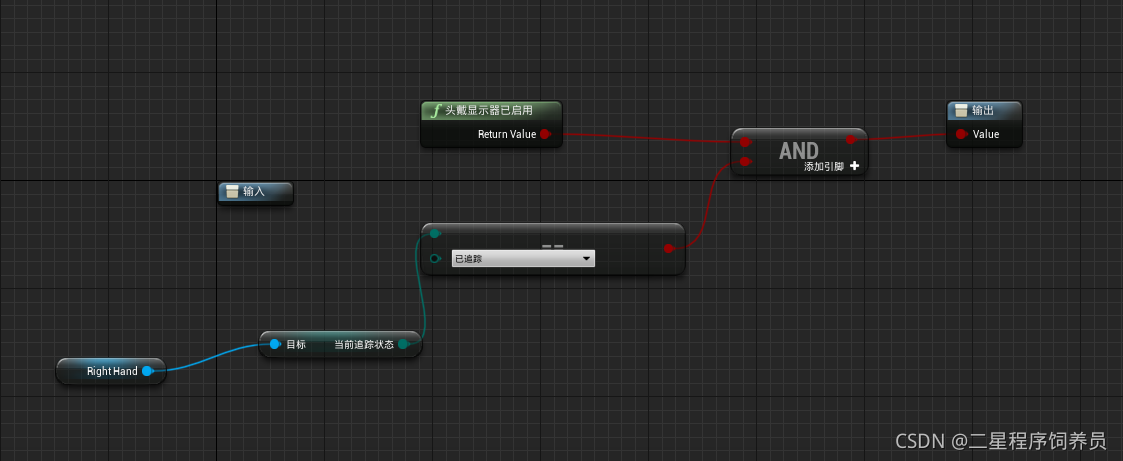1123x461 pixels.
Task: Click the 目标 label text
Action: 296,344
